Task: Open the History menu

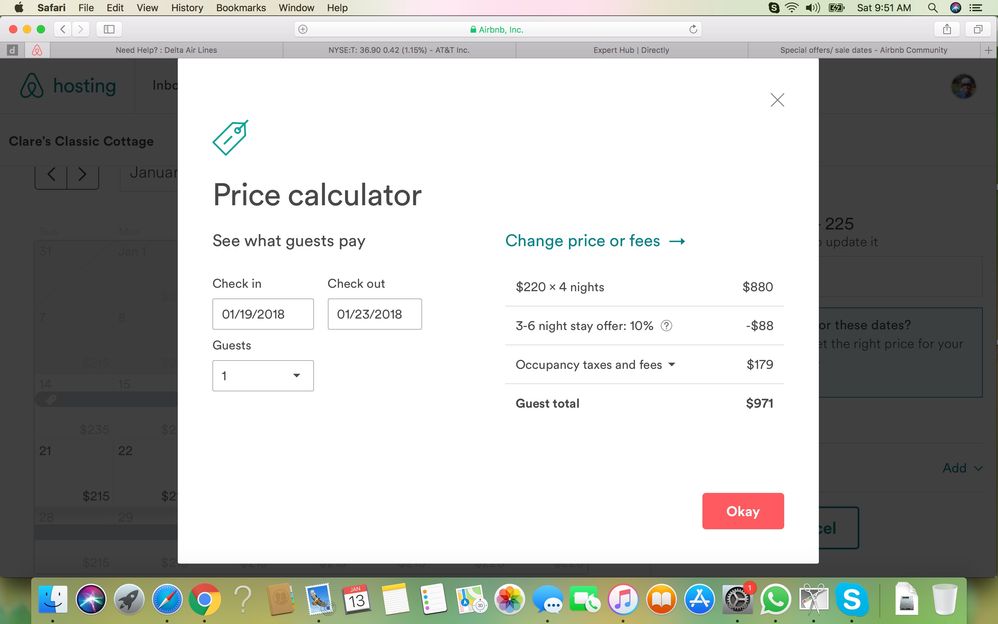Action: [187, 7]
